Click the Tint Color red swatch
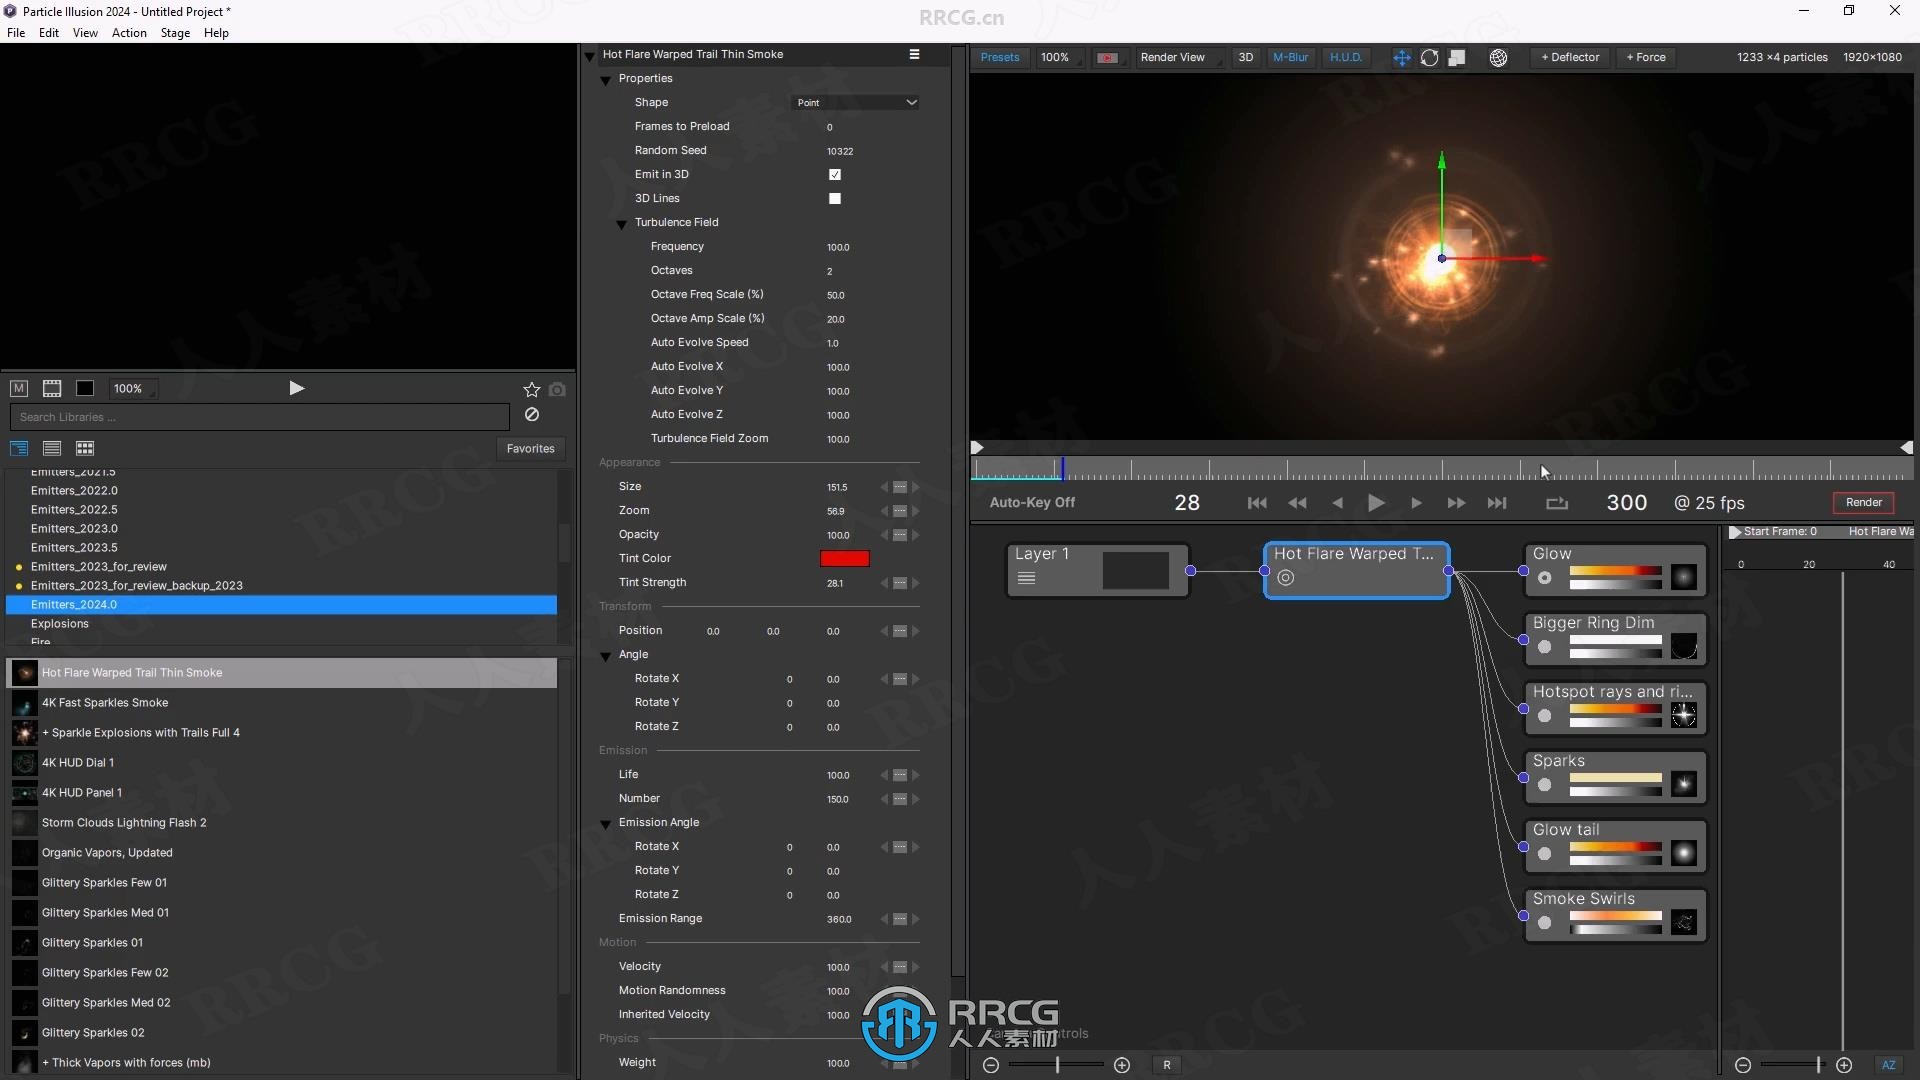 tap(844, 556)
